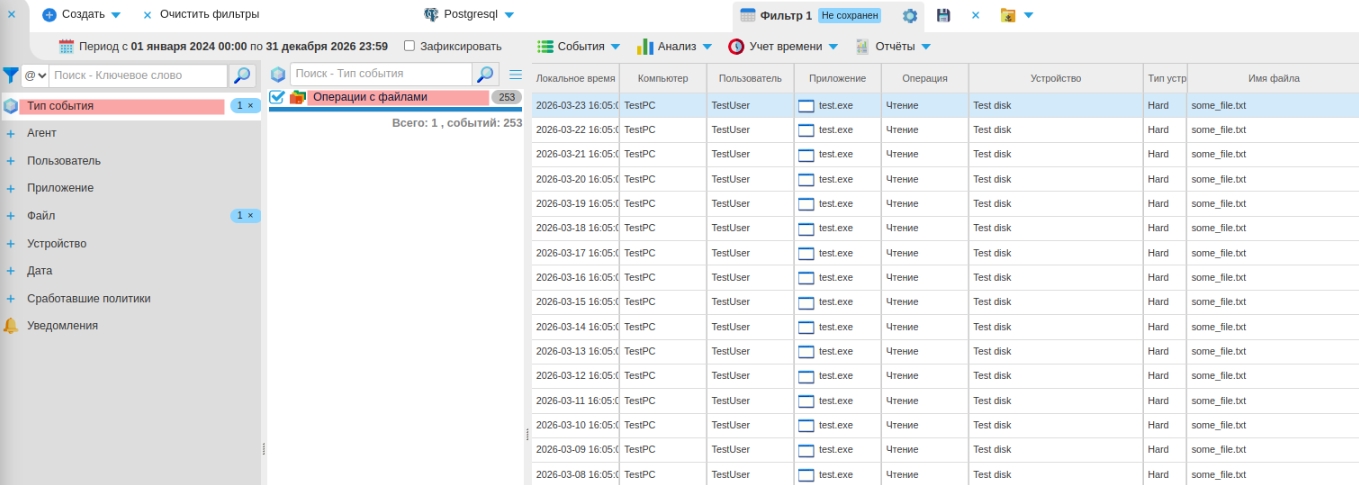Viewport: 1359px width, 485px height.
Task: Close Фильтр 1 using the X icon
Action: [975, 15]
